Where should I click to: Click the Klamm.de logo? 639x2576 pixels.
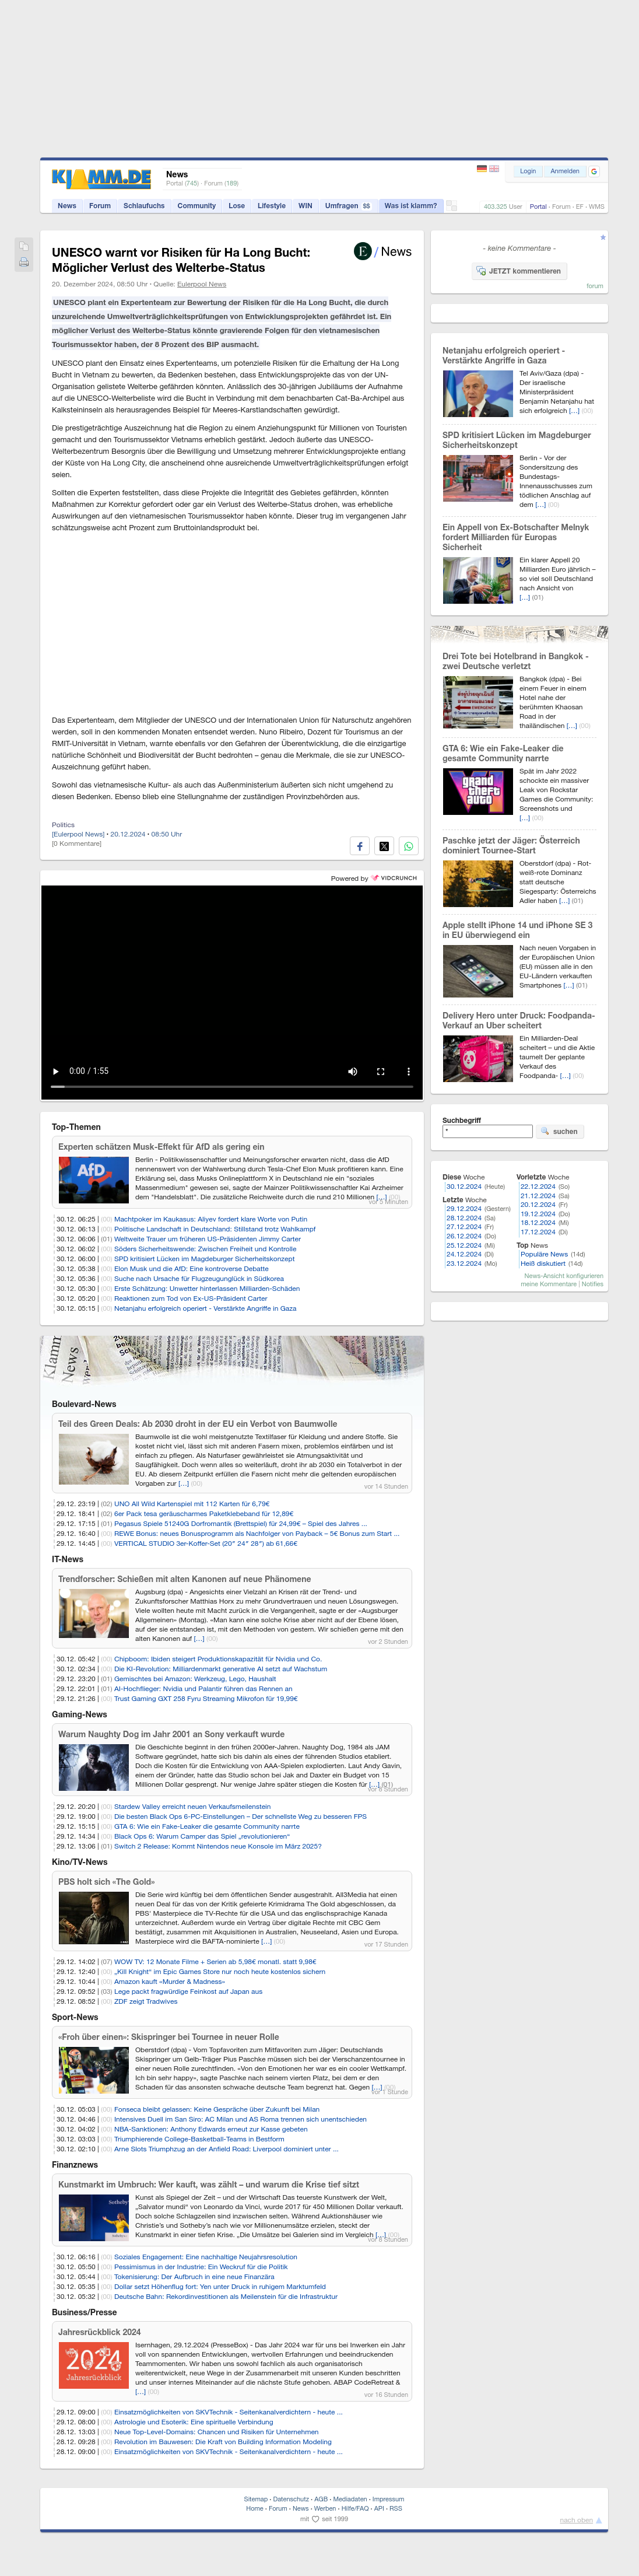[101, 179]
